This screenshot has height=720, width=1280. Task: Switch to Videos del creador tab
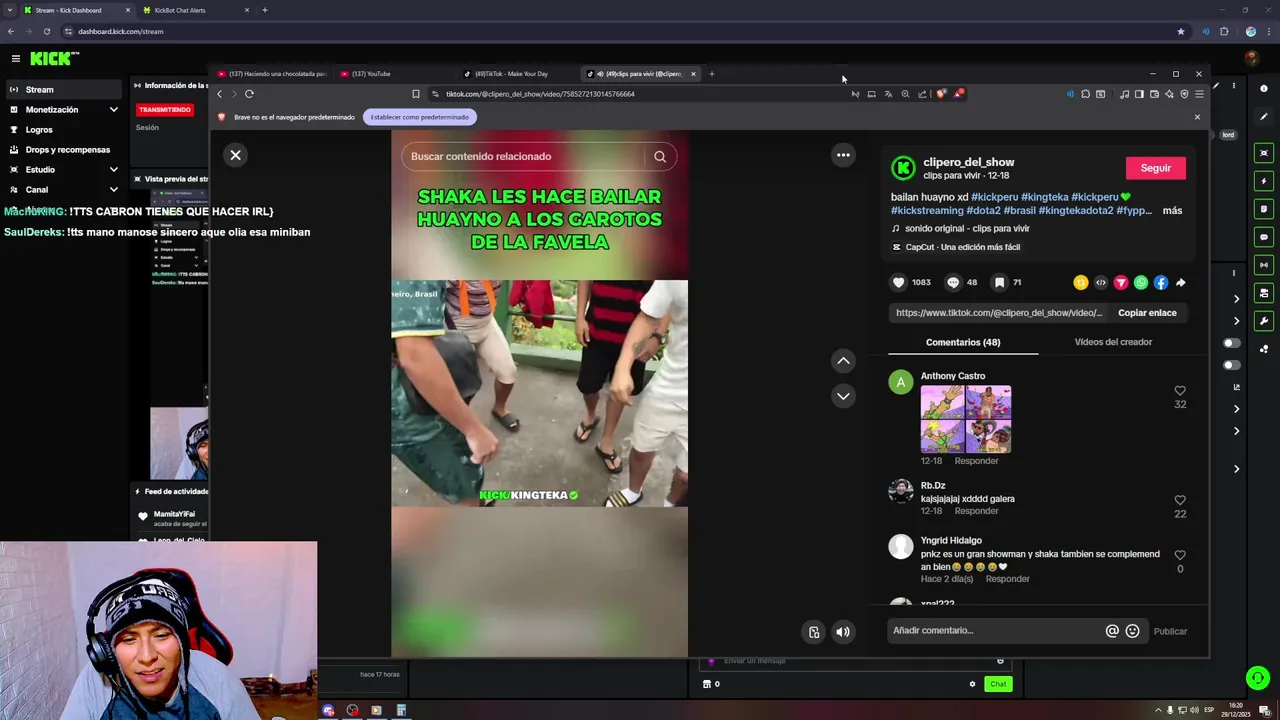click(x=1113, y=342)
